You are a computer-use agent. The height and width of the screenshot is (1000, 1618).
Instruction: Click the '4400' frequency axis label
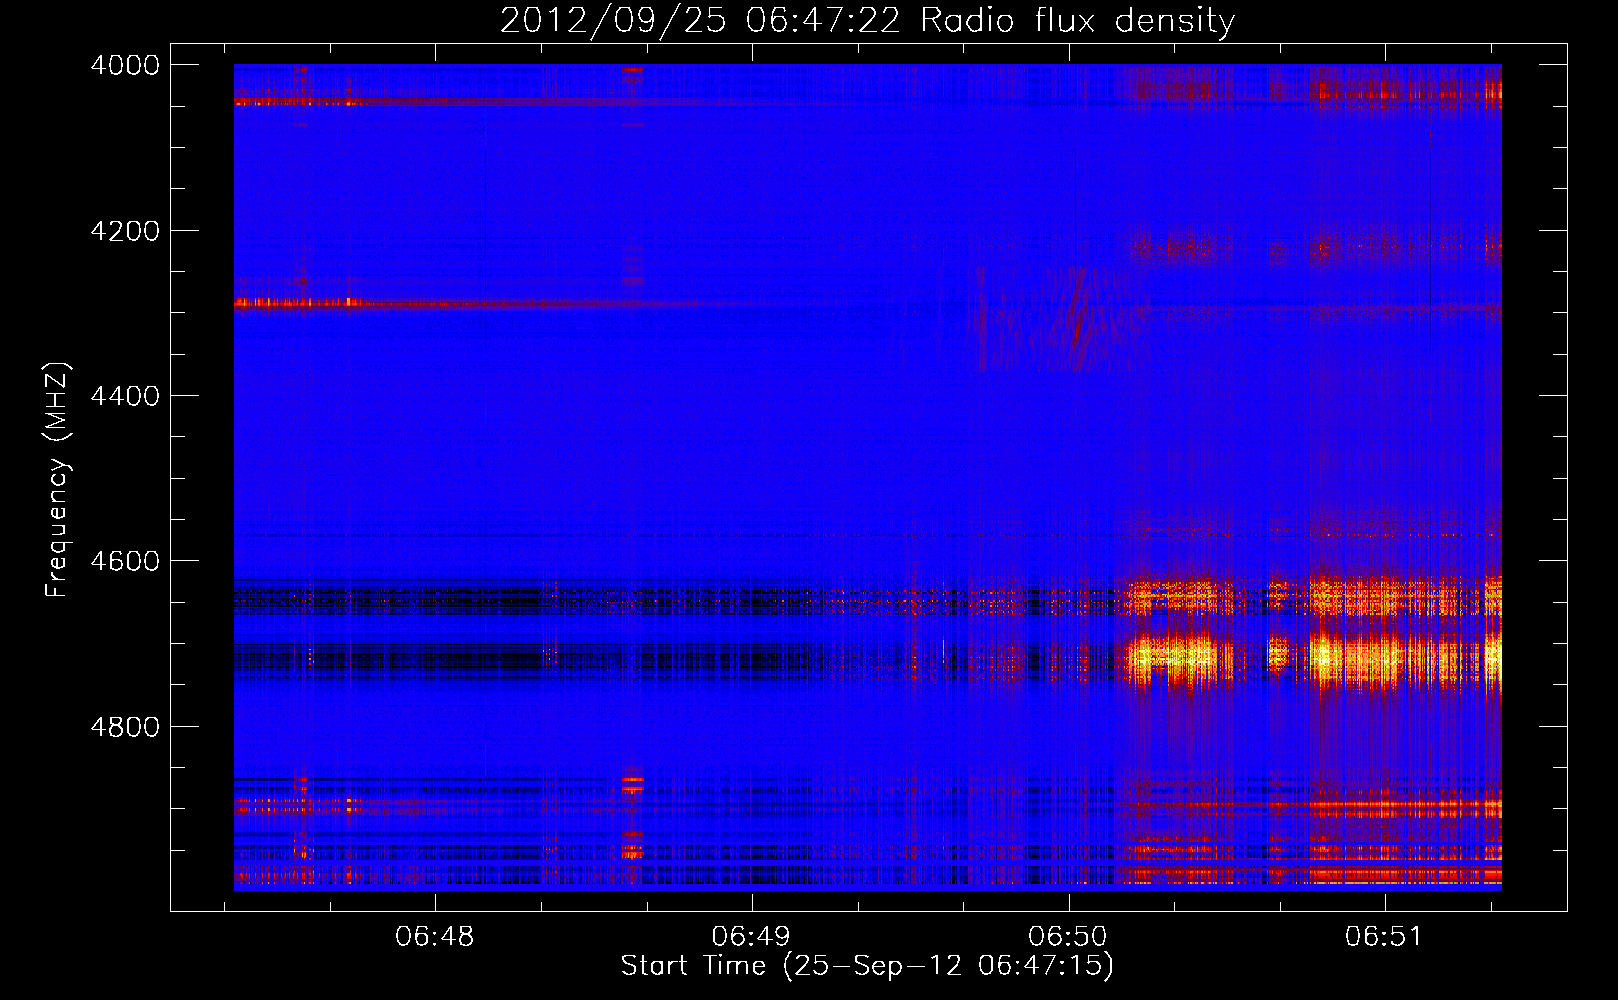(x=125, y=396)
